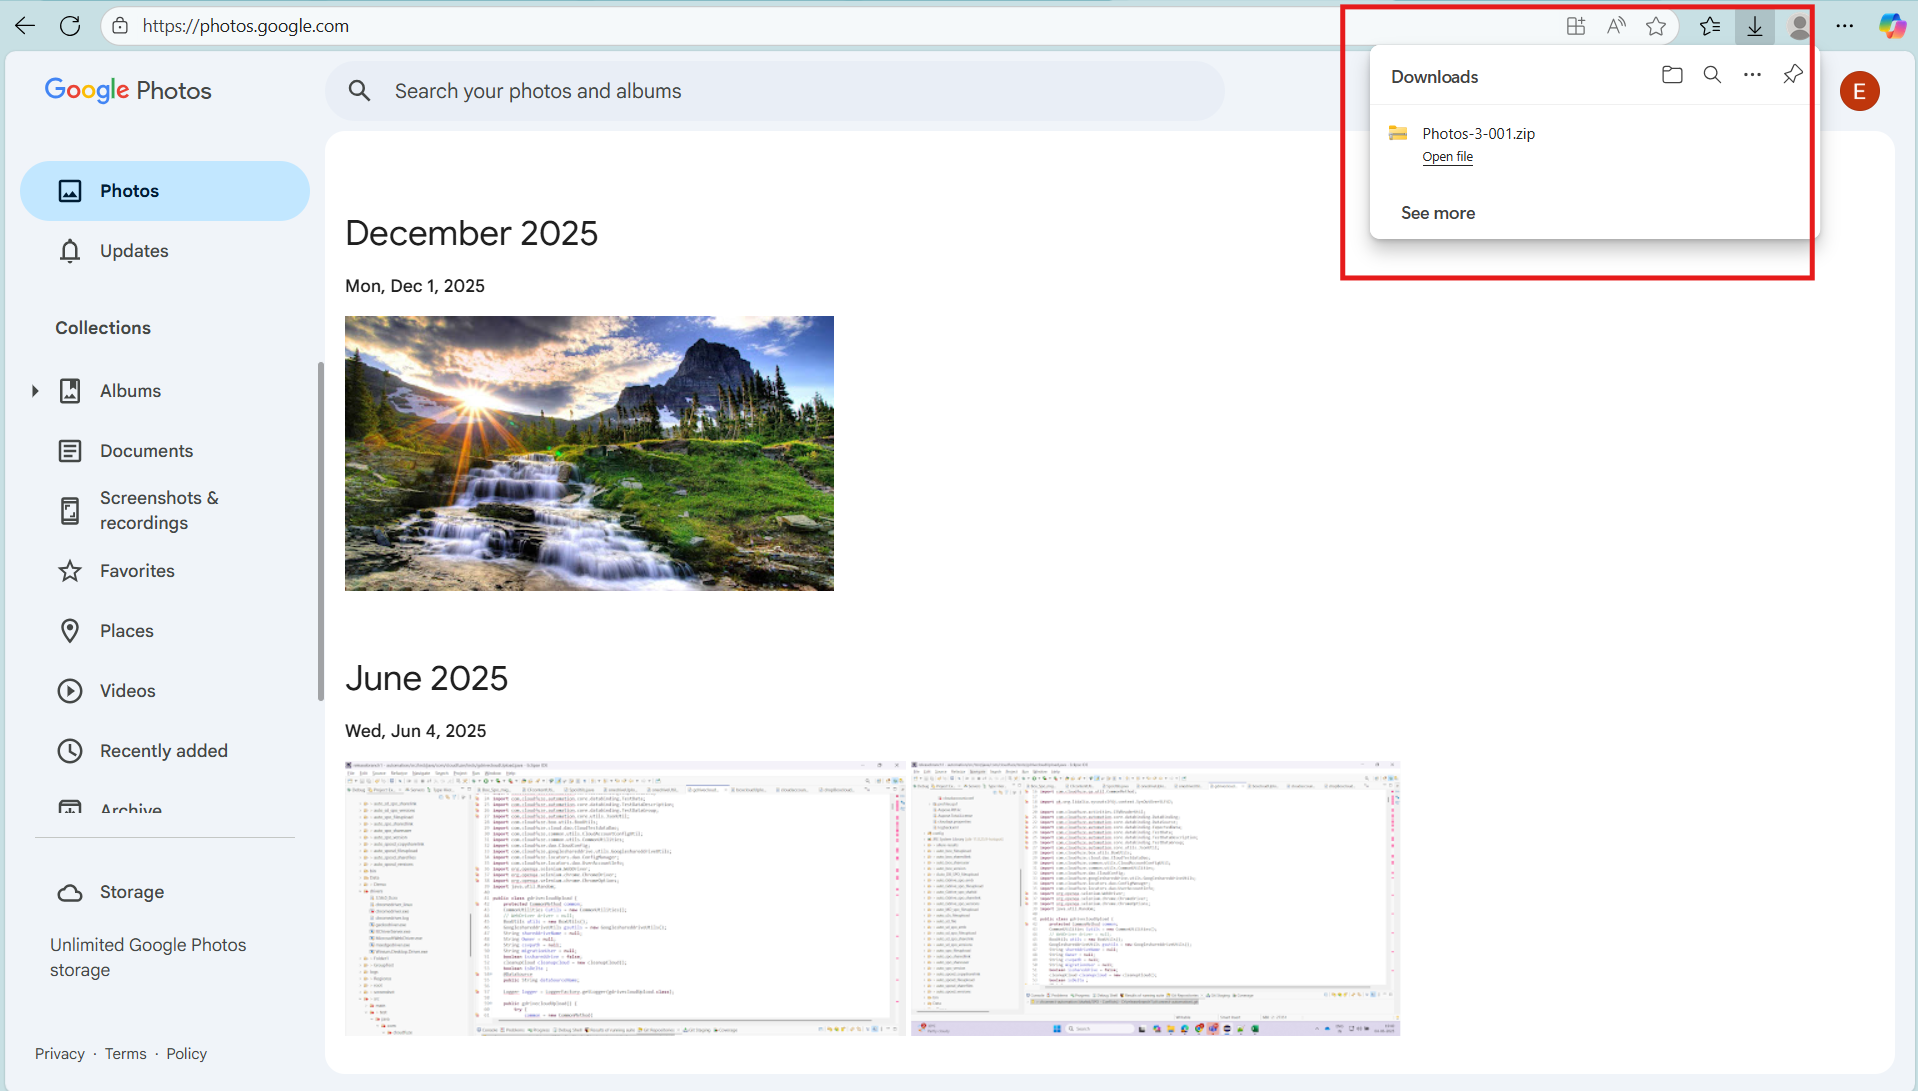Open the browser Settings and more menu
Image resolution: width=1918 pixels, height=1091 pixels.
coord(1846,26)
